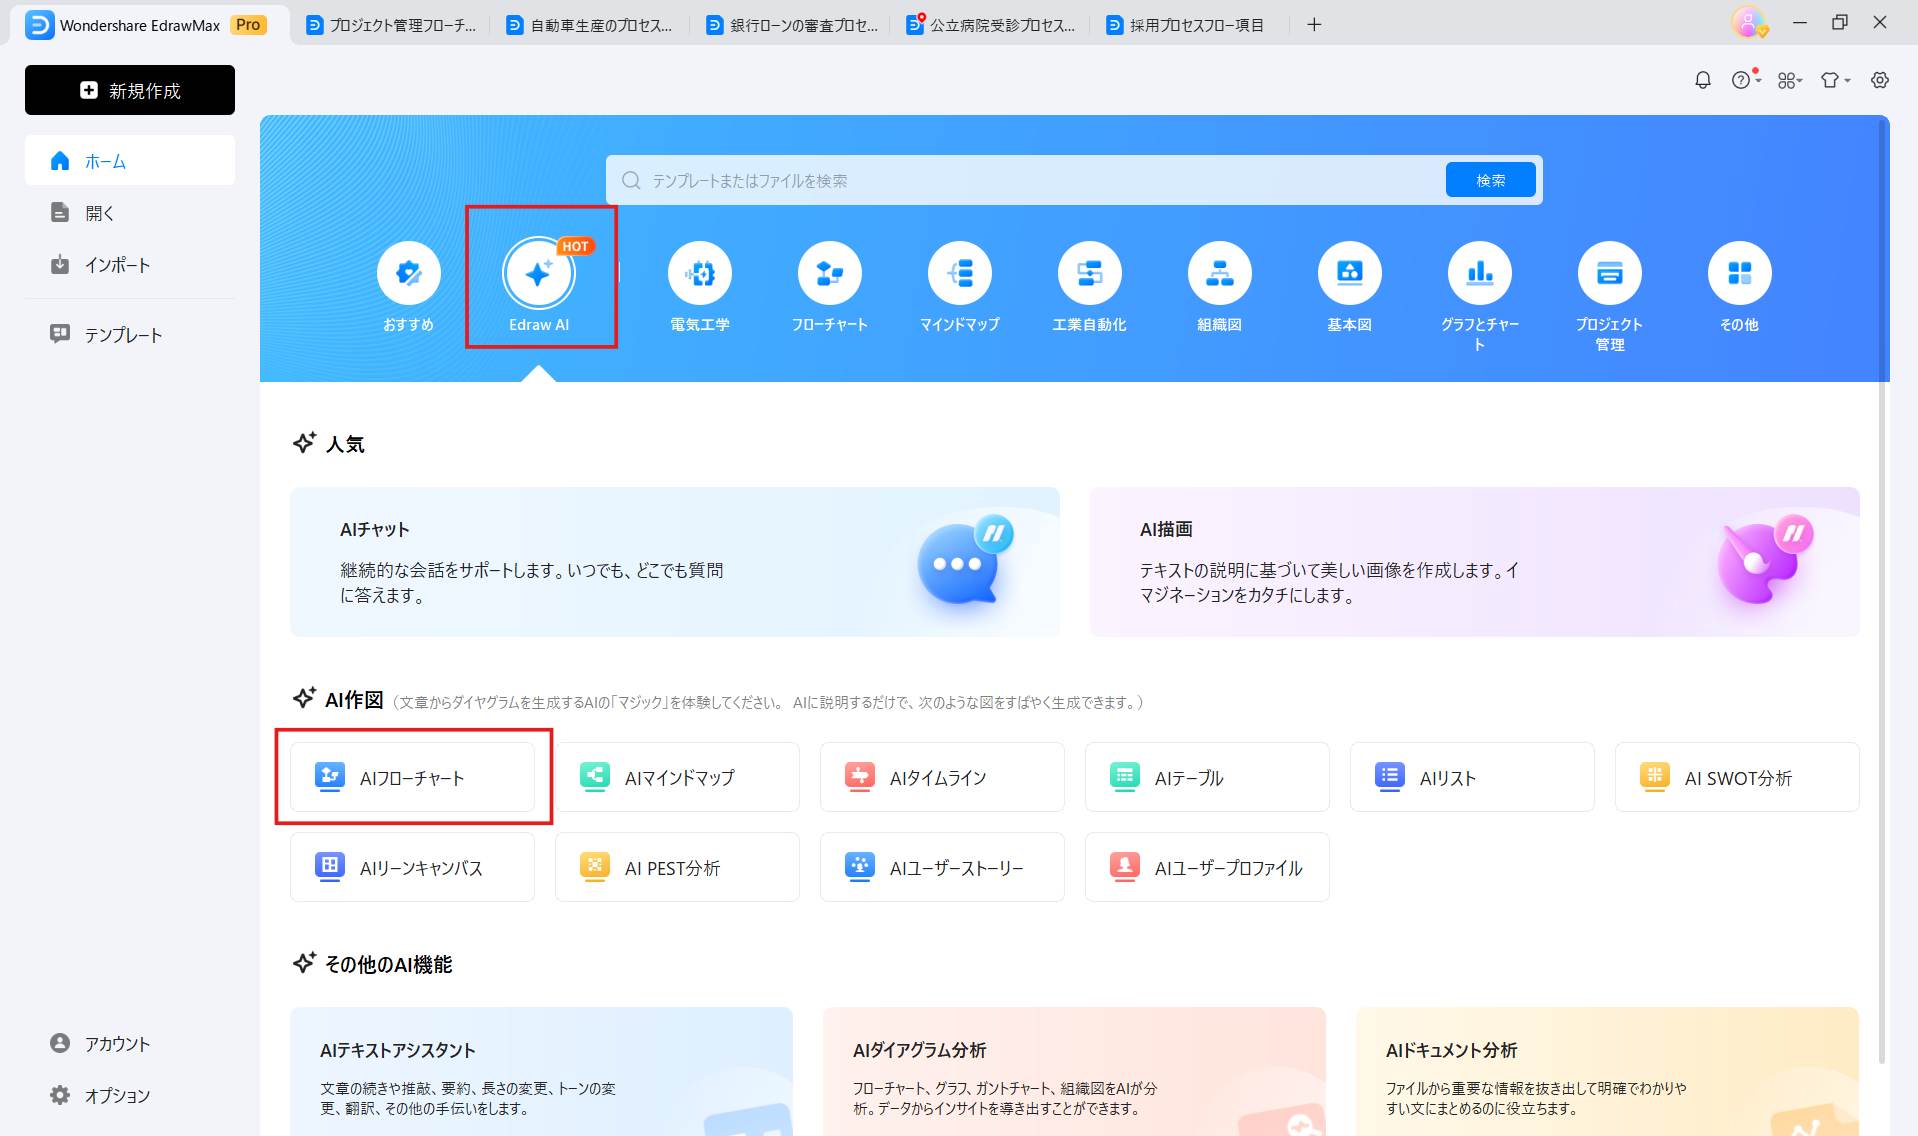Switch to 採用プロセスフロー項目 tab
The height and width of the screenshot is (1136, 1918).
pos(1191,25)
